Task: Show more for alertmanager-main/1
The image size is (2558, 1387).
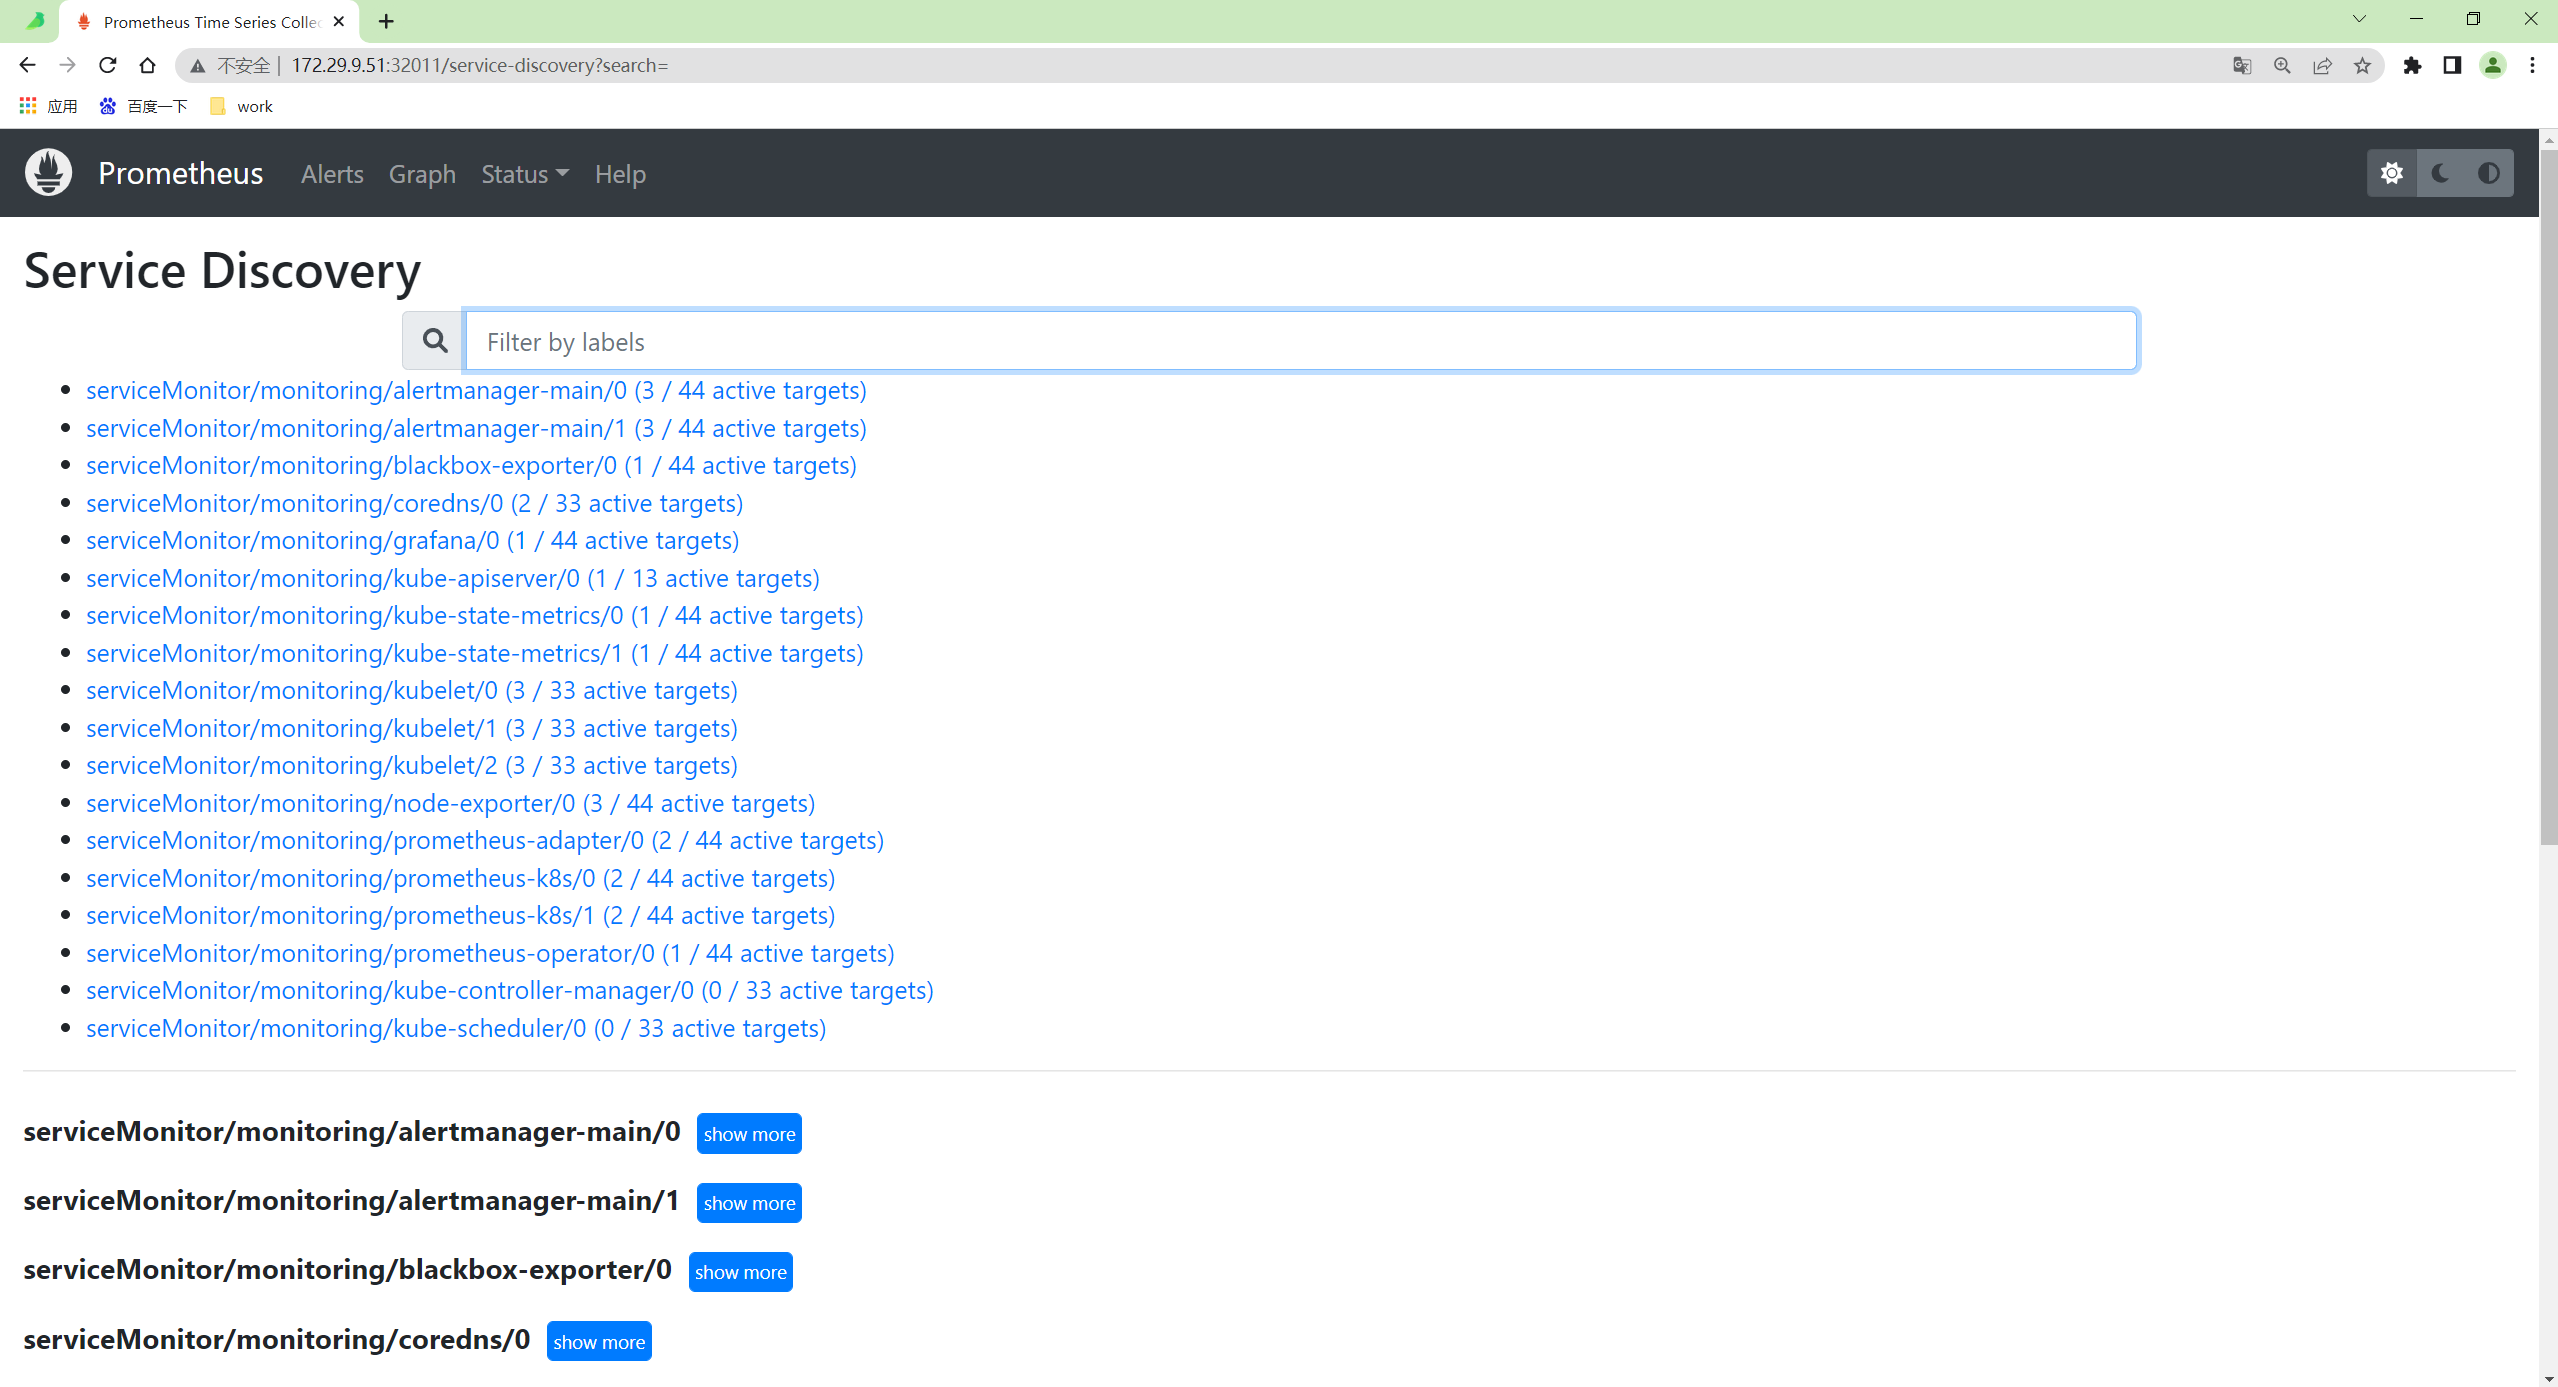Action: click(749, 1202)
